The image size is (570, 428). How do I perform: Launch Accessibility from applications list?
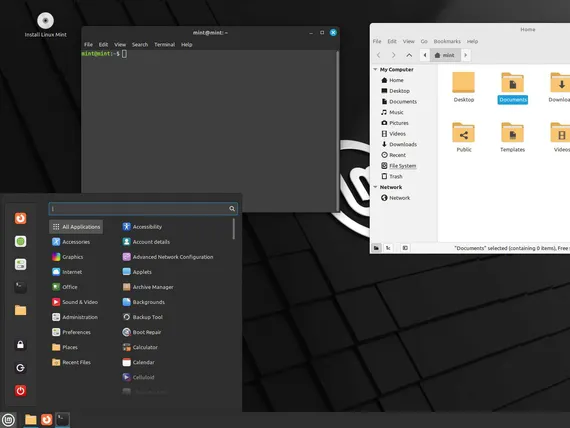(142, 227)
